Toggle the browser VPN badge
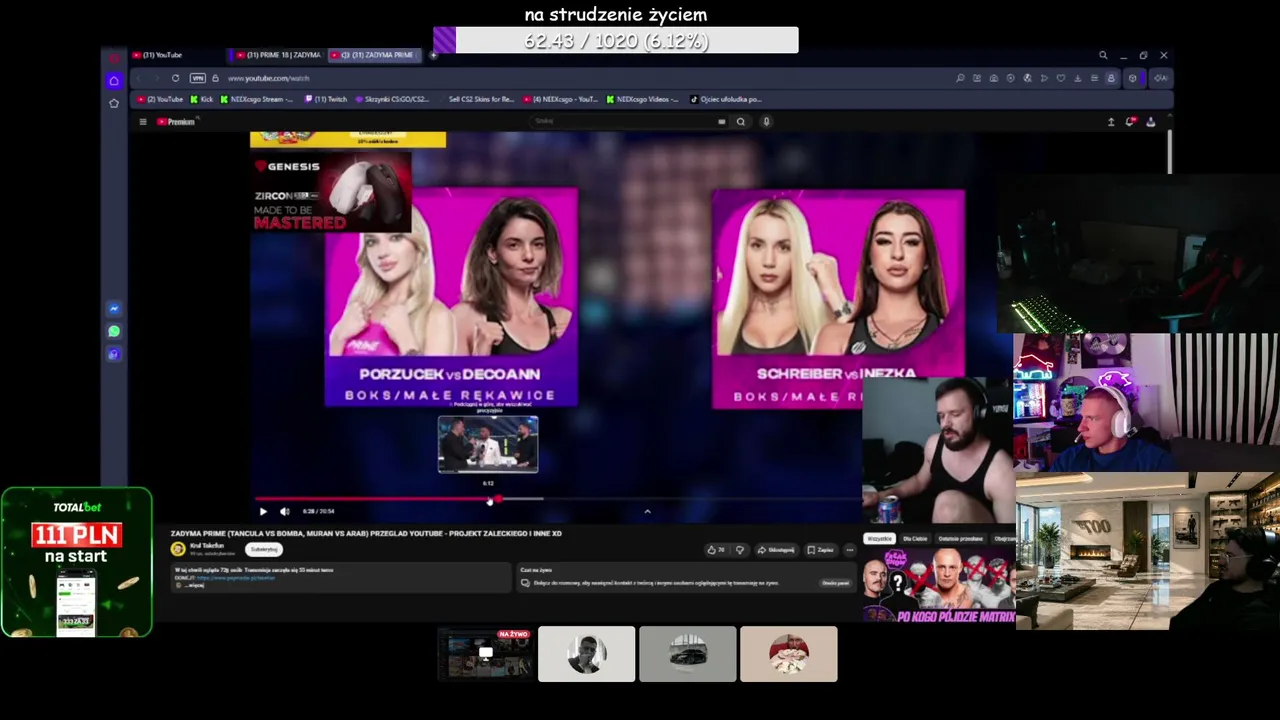 tap(197, 78)
